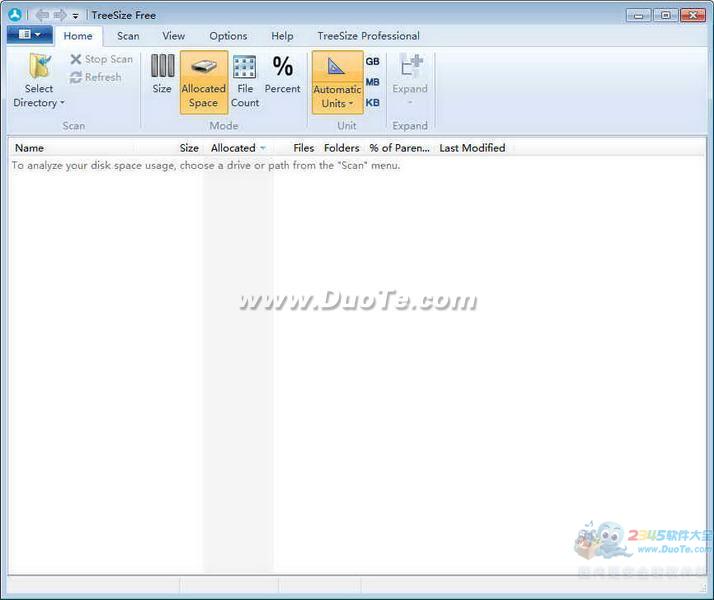Open the Expand dropdown arrow
The image size is (714, 600).
point(410,102)
